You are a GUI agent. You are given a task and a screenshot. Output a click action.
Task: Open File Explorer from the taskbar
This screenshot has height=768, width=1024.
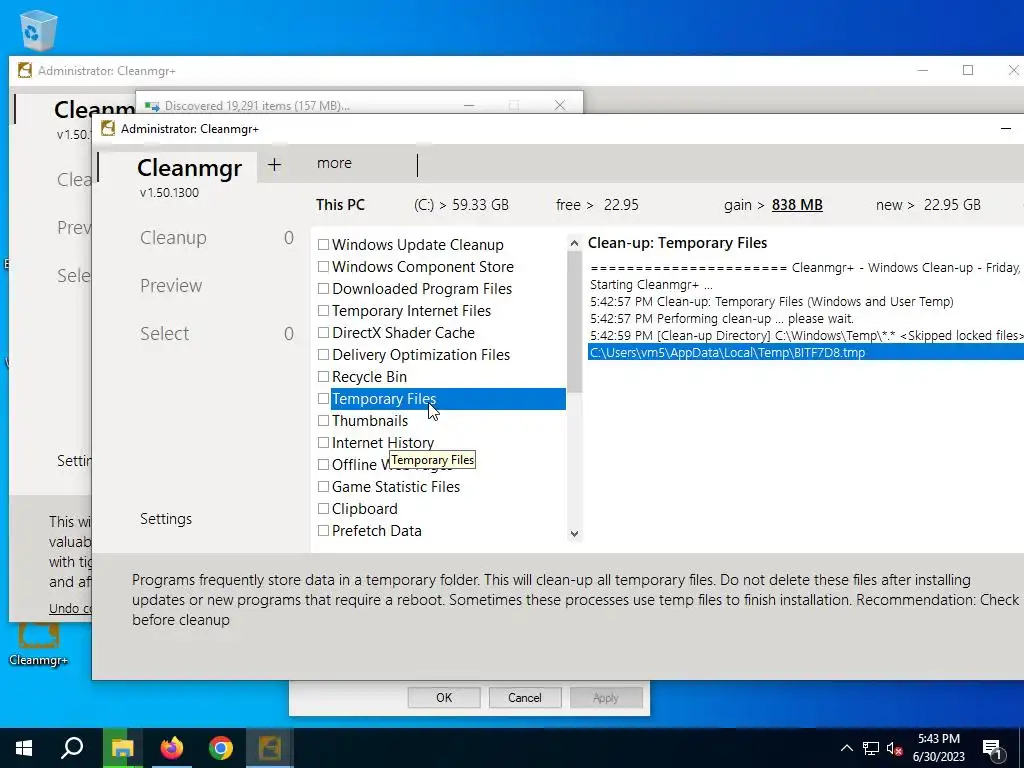pos(122,748)
